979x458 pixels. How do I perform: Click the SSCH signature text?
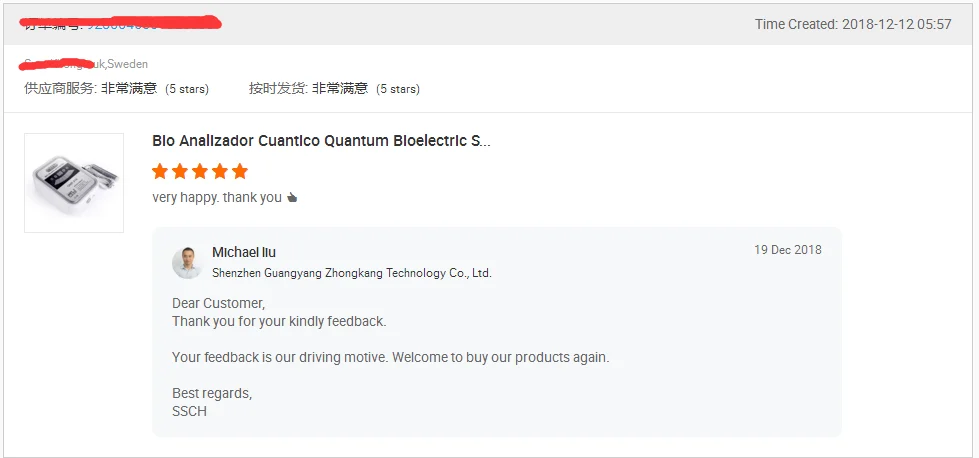click(189, 411)
